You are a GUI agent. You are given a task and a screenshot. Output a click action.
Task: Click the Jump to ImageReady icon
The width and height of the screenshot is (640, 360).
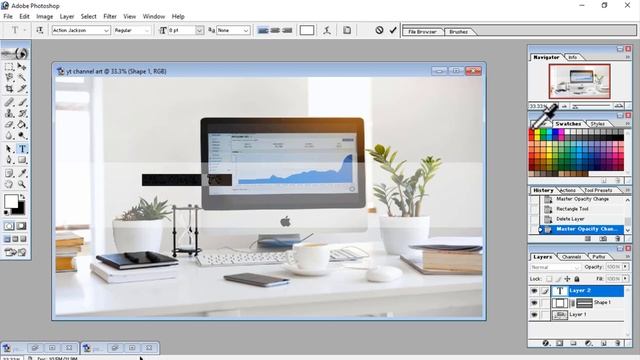tap(15, 252)
